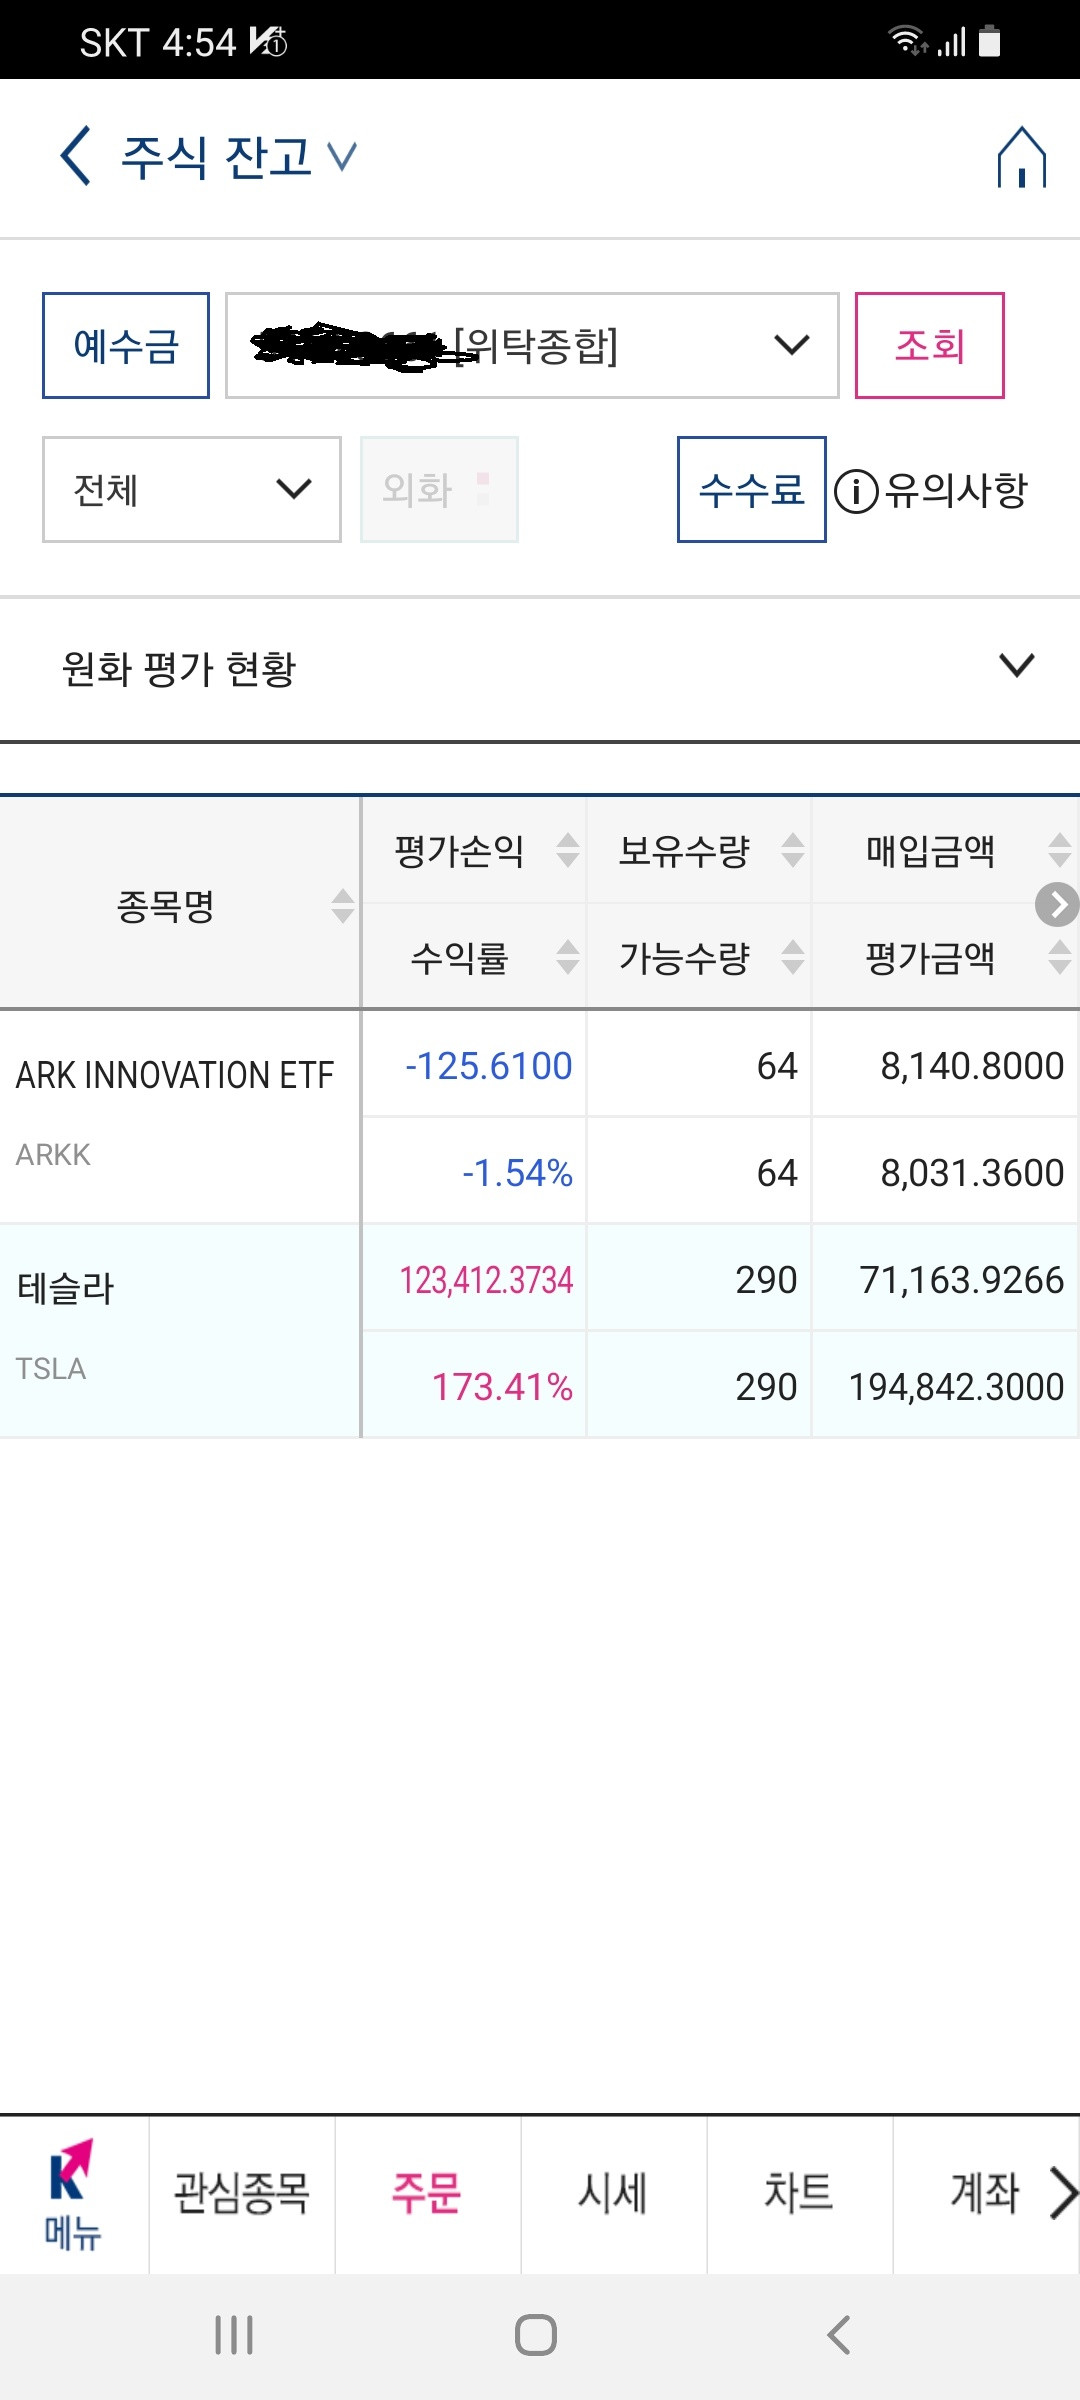Viewport: 1080px width, 2400px height.
Task: Open the 전체 filter dropdown
Action: (x=192, y=490)
